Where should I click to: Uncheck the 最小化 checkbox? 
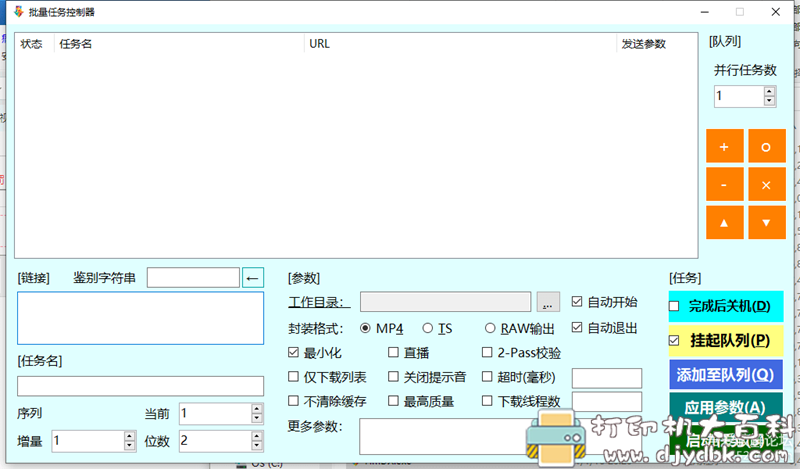293,352
